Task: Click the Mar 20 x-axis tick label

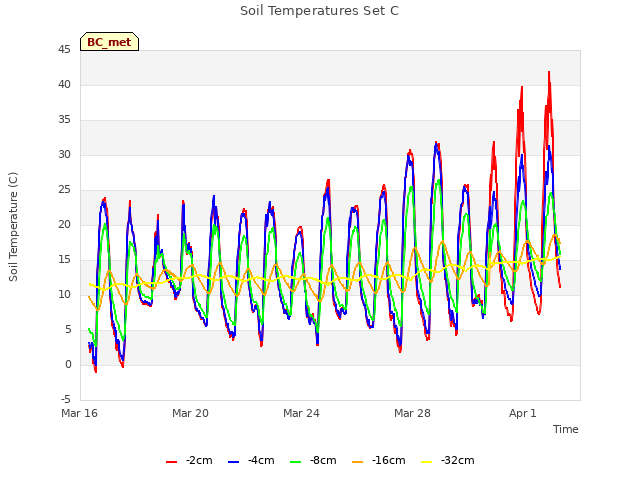Action: pos(190,413)
